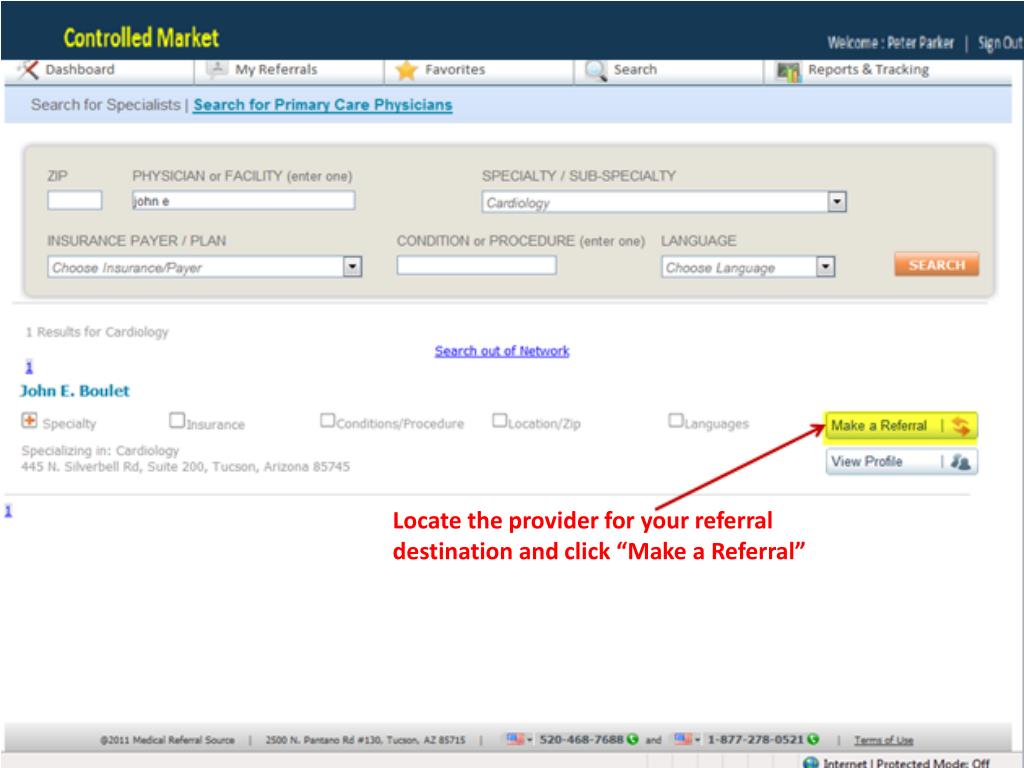Click the Reports & Tracking chart icon
Viewport: 1024px width, 768px height.
point(788,71)
